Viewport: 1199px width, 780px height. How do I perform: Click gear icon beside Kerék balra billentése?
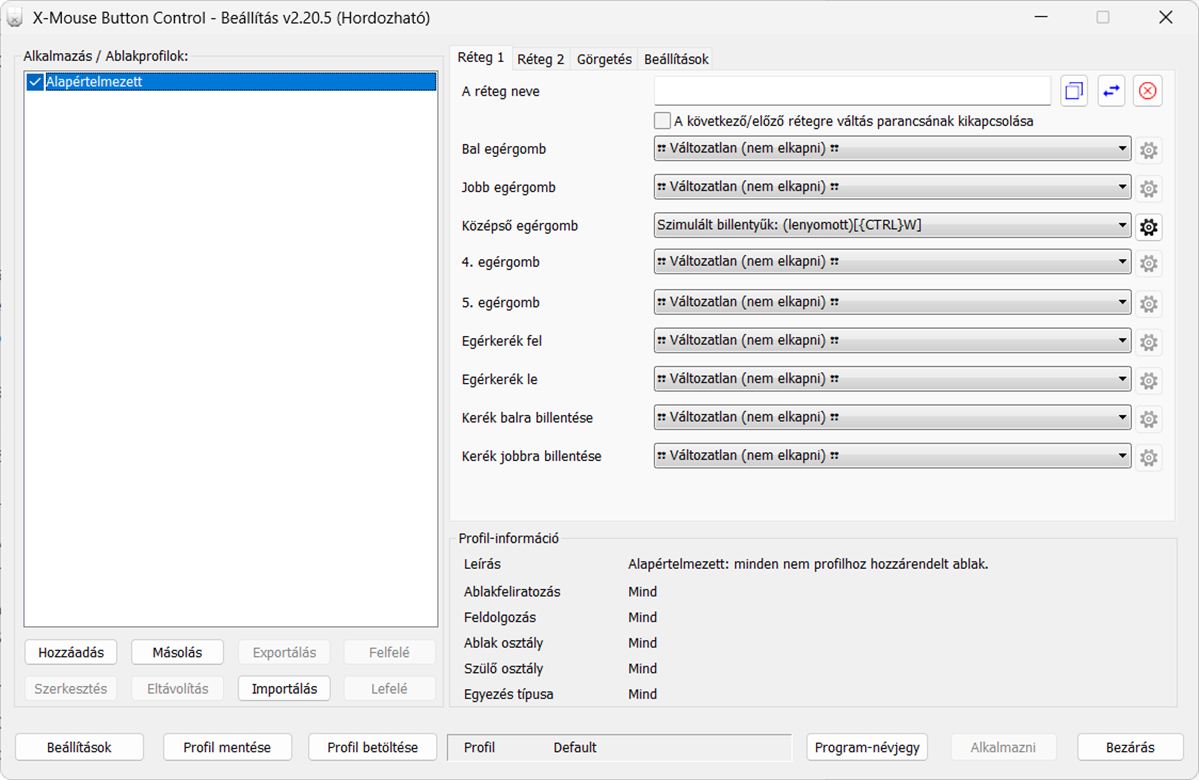pos(1148,418)
